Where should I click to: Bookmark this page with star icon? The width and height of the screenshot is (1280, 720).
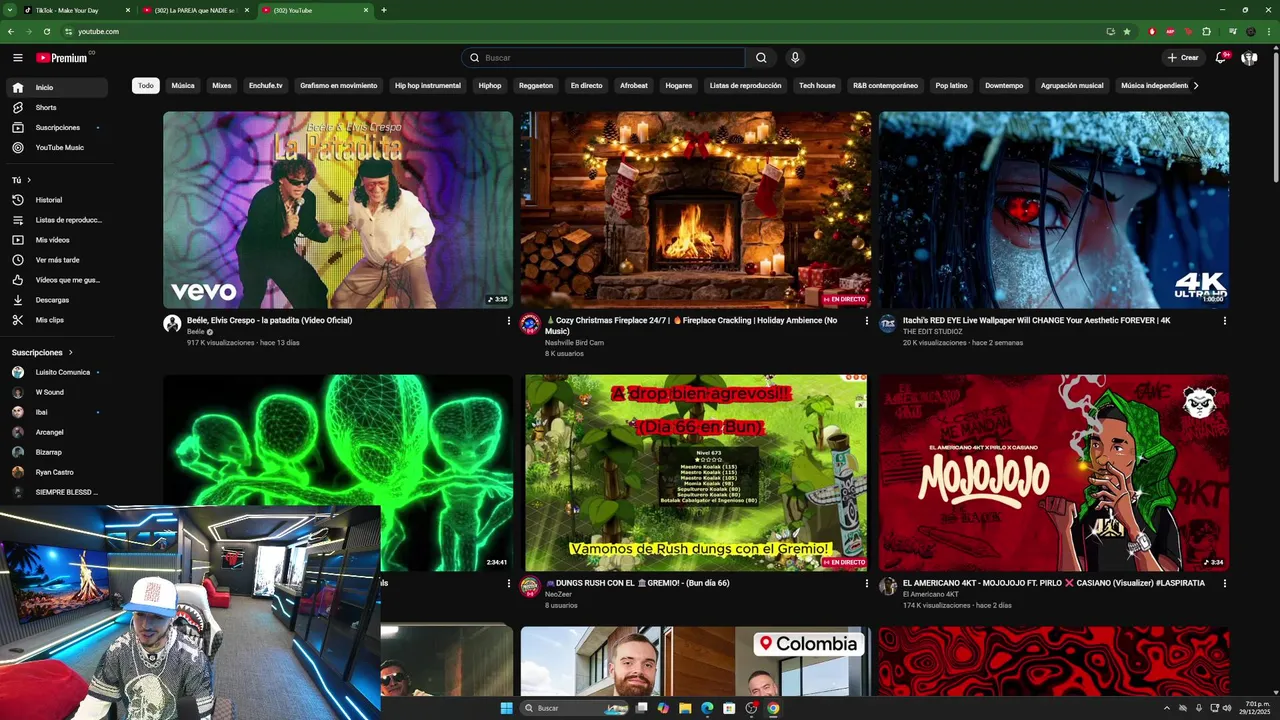coord(1127,31)
